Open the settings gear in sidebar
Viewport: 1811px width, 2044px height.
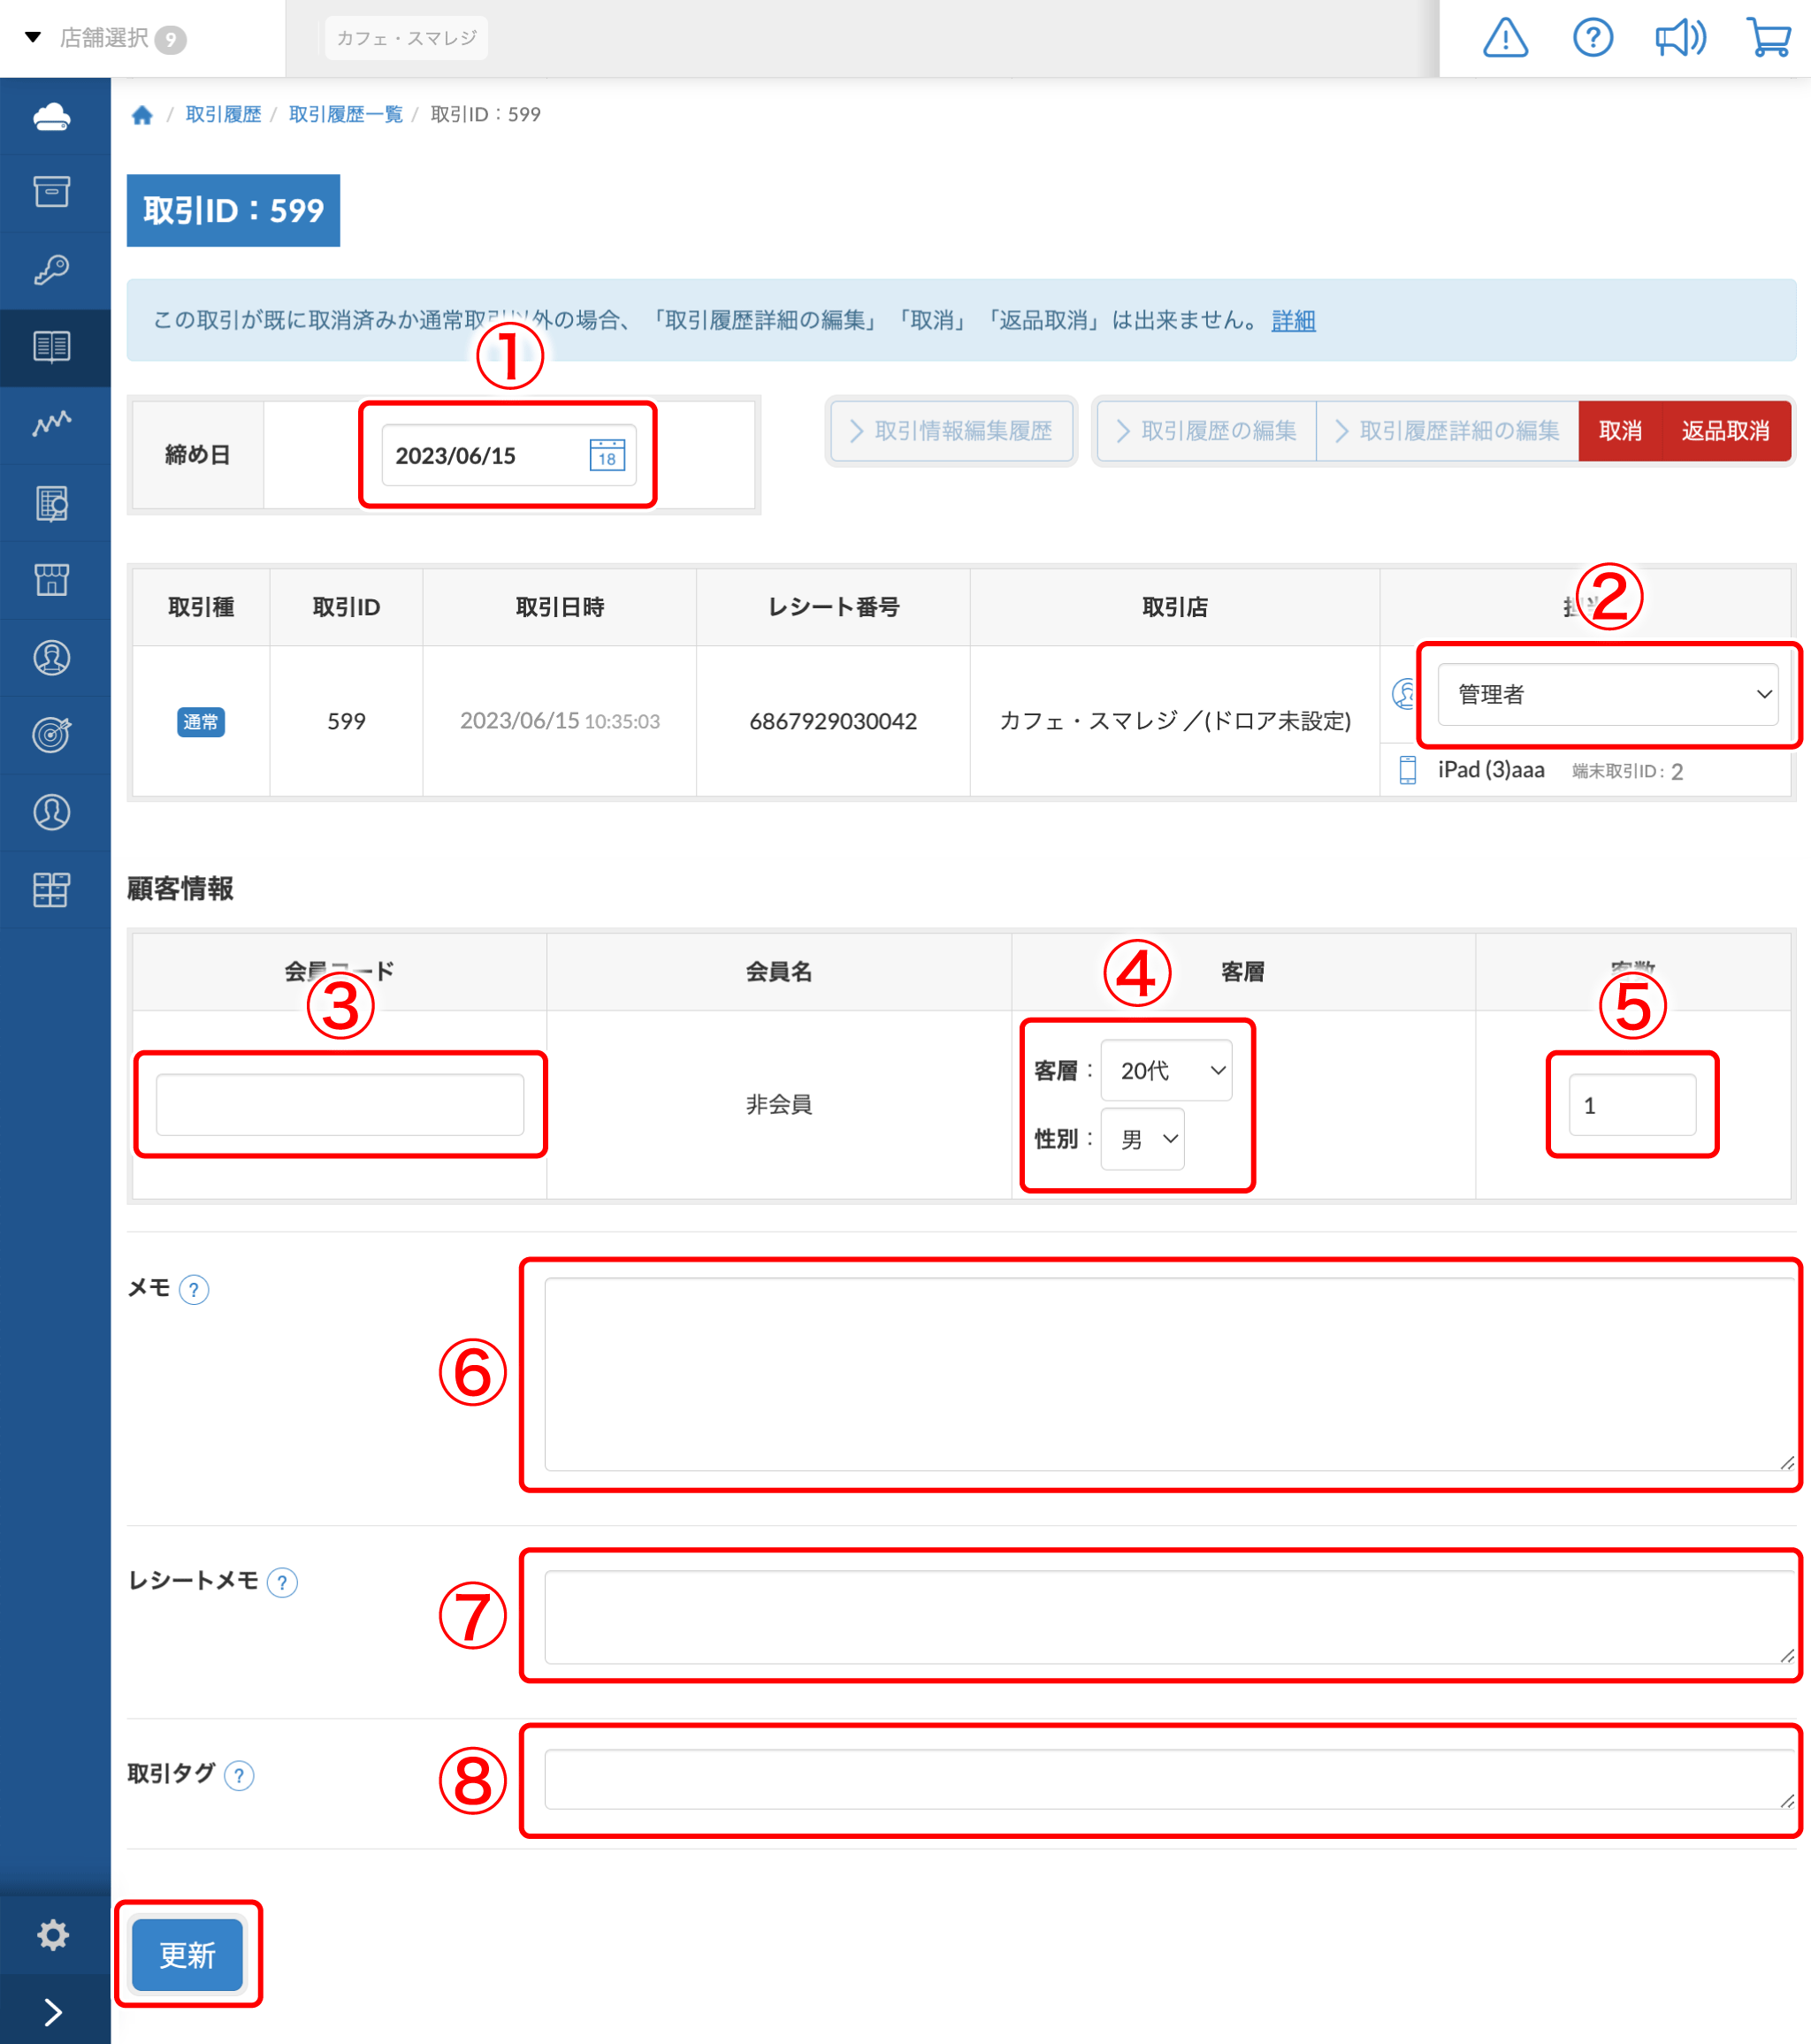52,1934
